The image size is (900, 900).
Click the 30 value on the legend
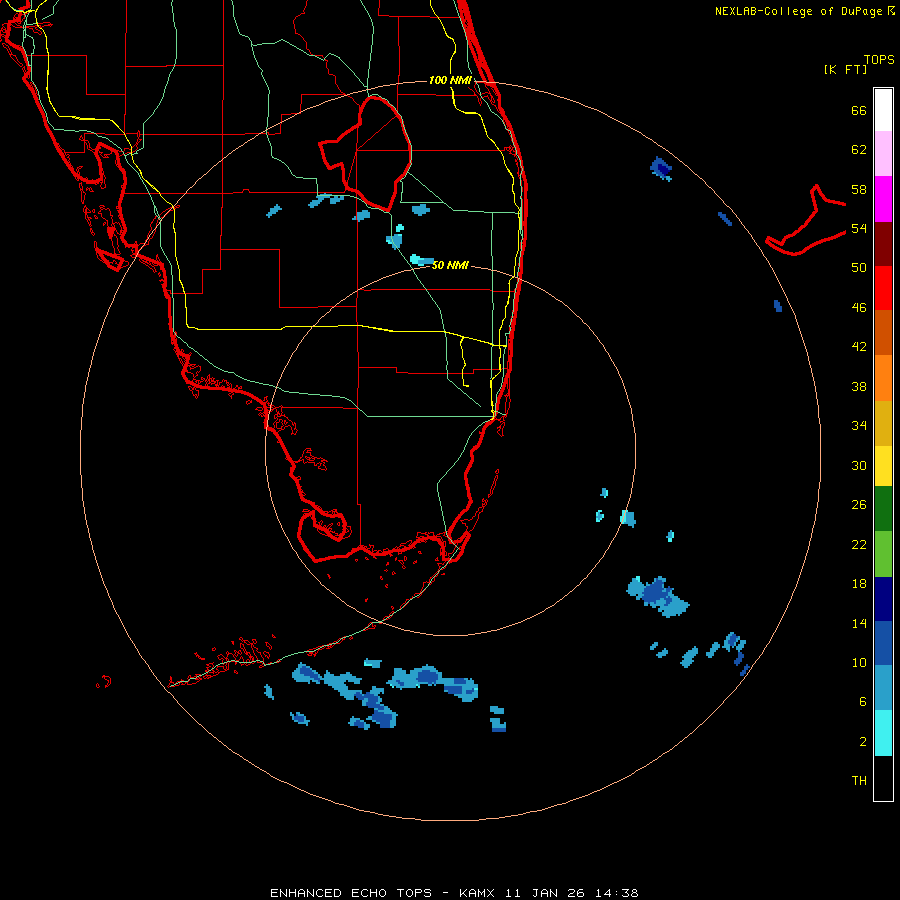[859, 465]
